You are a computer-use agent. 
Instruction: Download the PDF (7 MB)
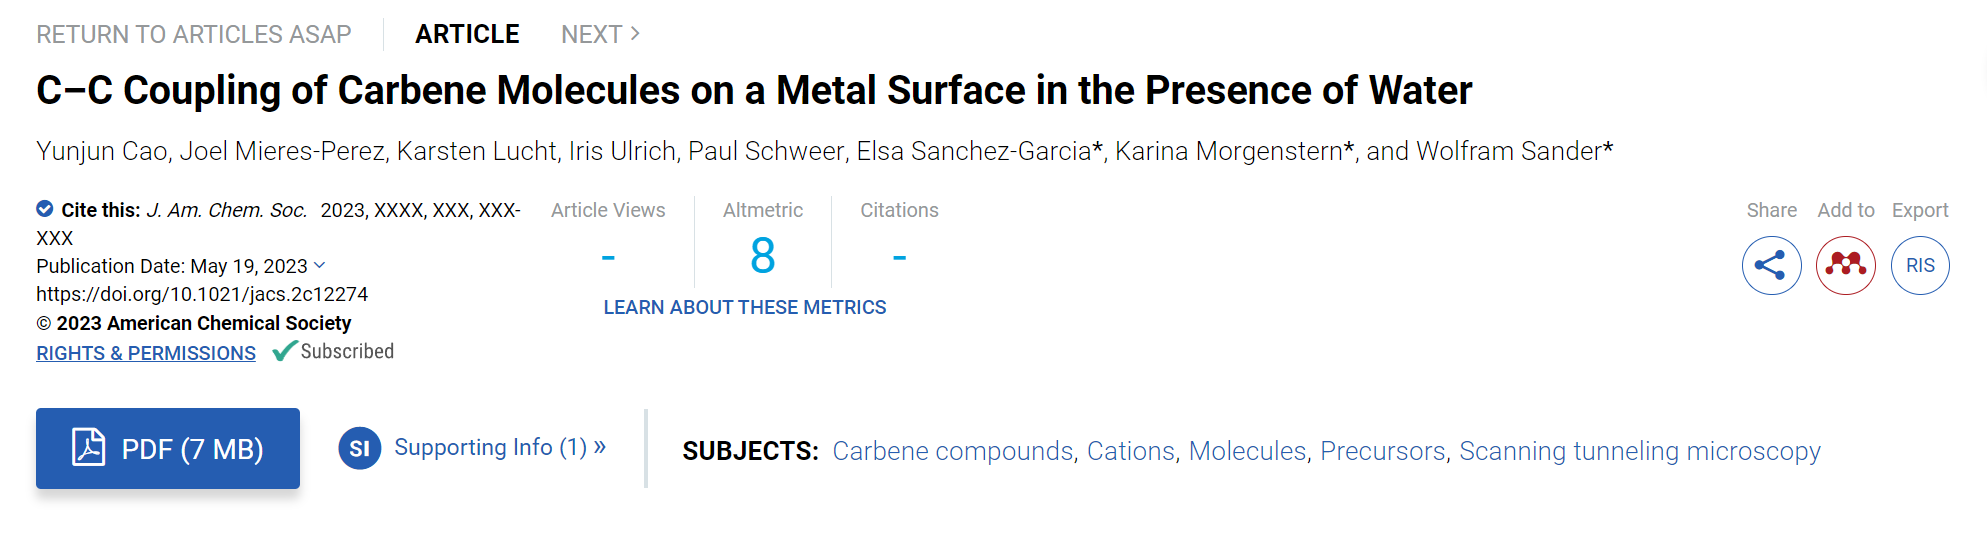pyautogui.click(x=168, y=448)
